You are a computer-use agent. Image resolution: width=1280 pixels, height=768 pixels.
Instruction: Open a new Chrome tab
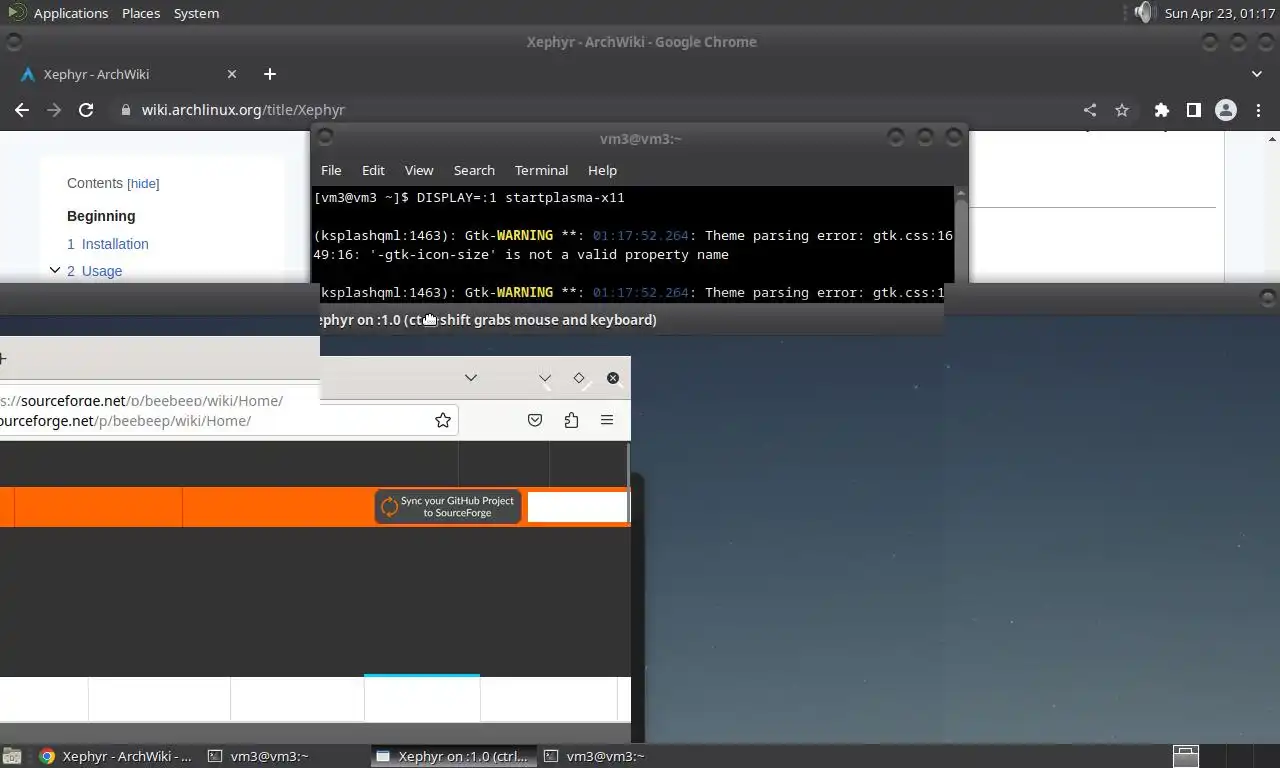click(x=269, y=74)
